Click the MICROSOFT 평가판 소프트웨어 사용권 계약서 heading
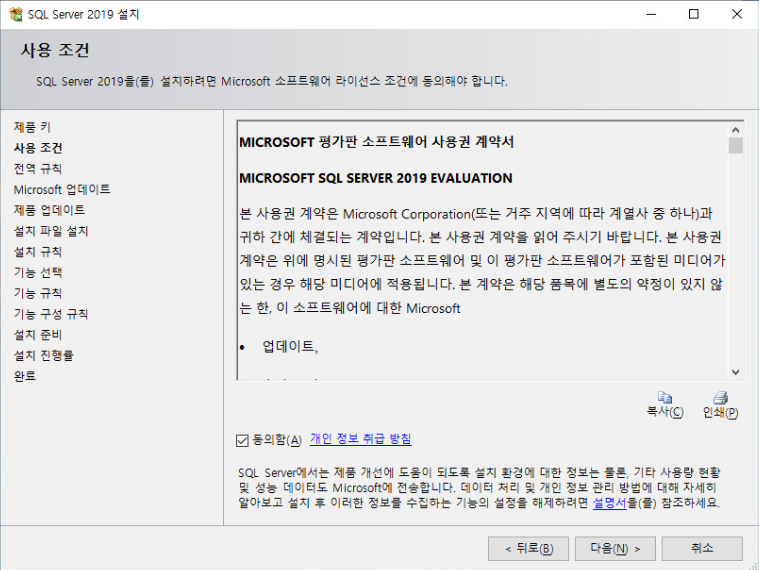 coord(377,142)
